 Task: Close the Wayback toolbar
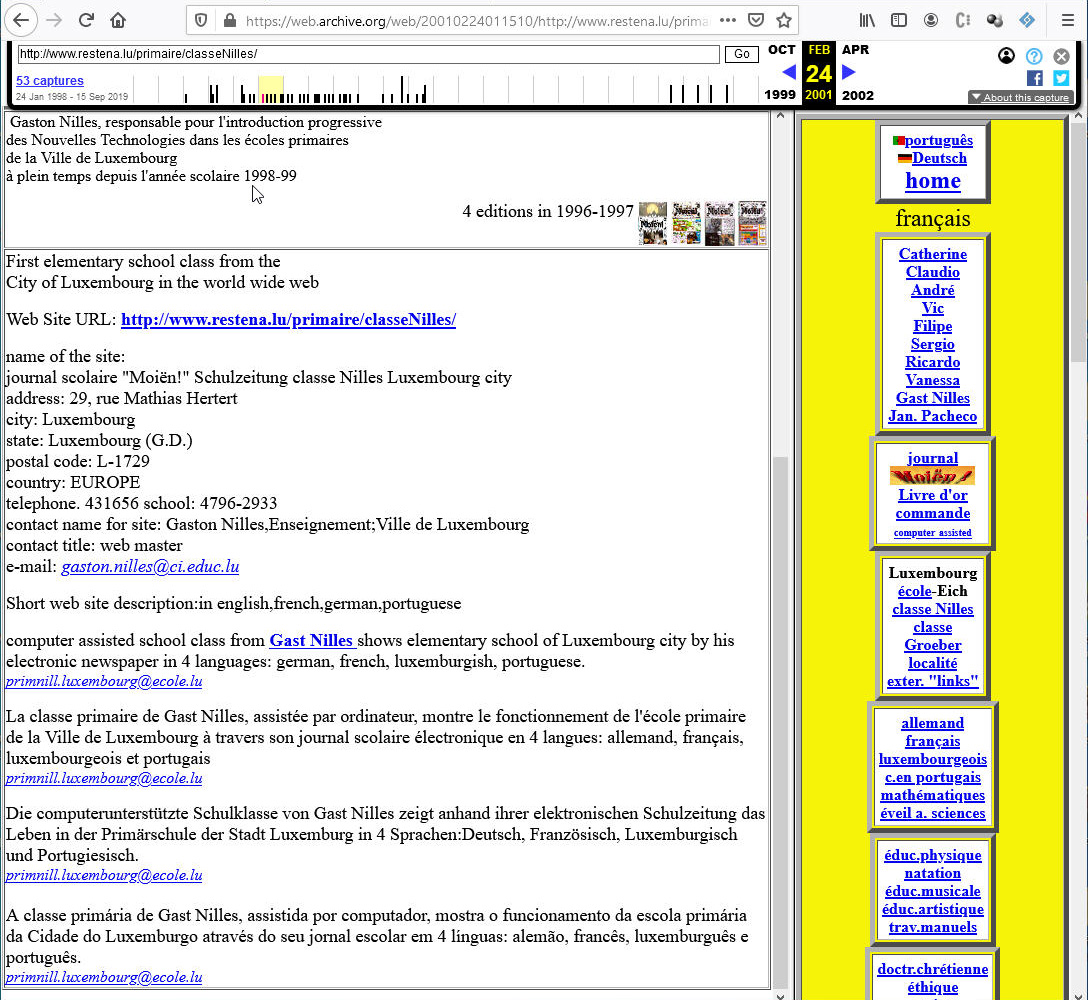pyautogui.click(x=1061, y=56)
